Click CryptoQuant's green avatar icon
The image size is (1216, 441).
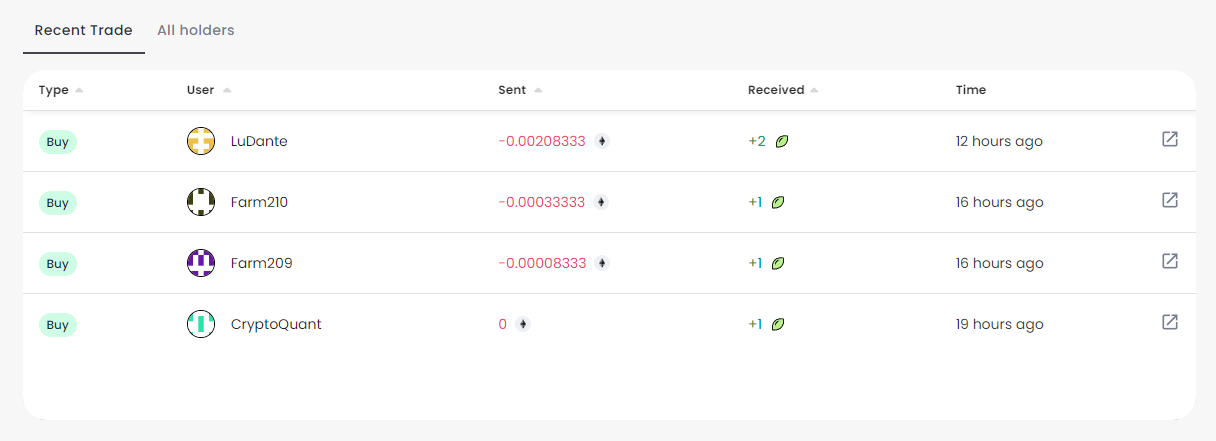201,324
